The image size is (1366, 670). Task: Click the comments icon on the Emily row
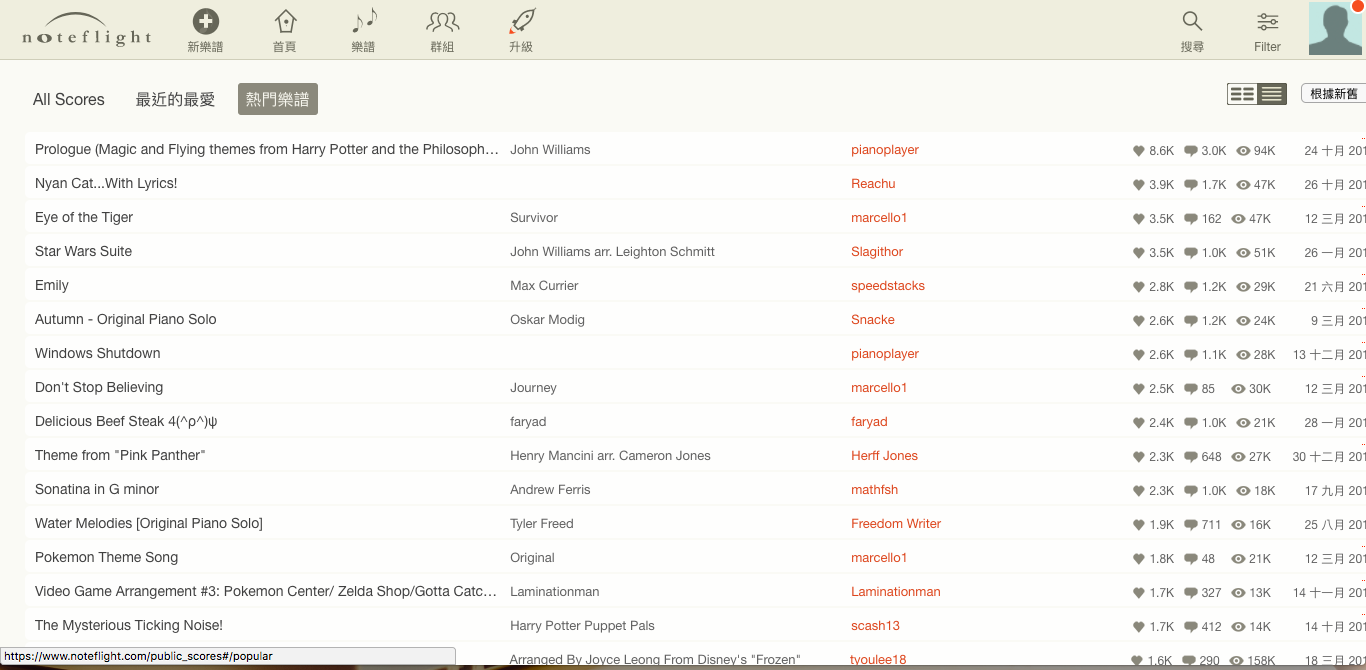point(1191,287)
